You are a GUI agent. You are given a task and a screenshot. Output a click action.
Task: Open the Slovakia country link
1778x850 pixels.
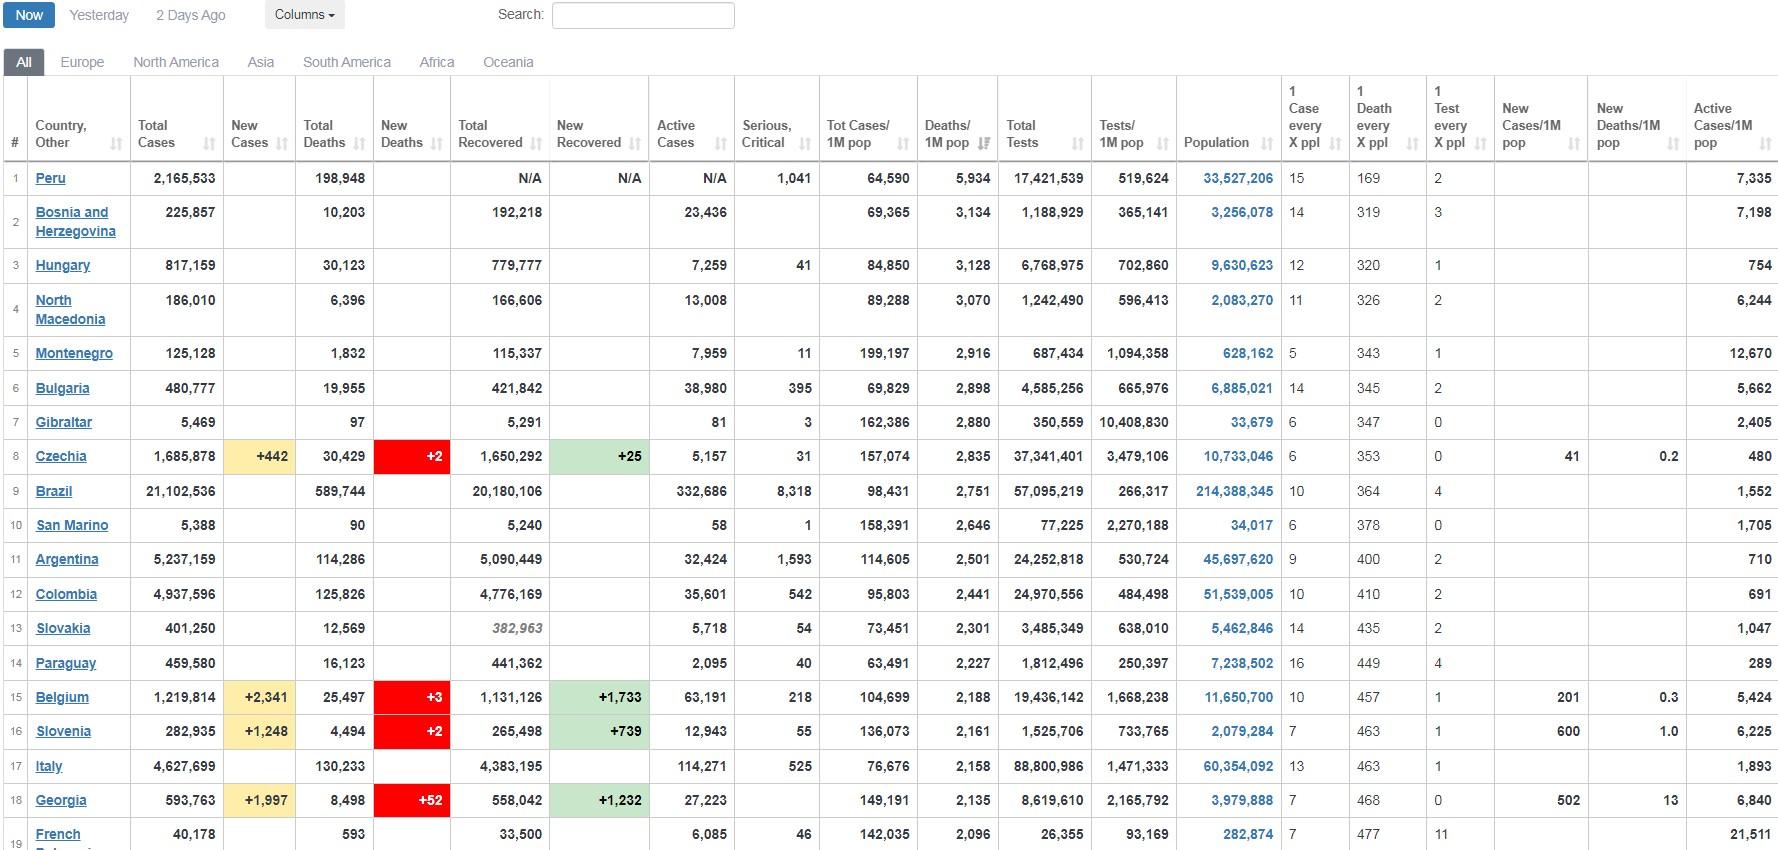pos(63,628)
